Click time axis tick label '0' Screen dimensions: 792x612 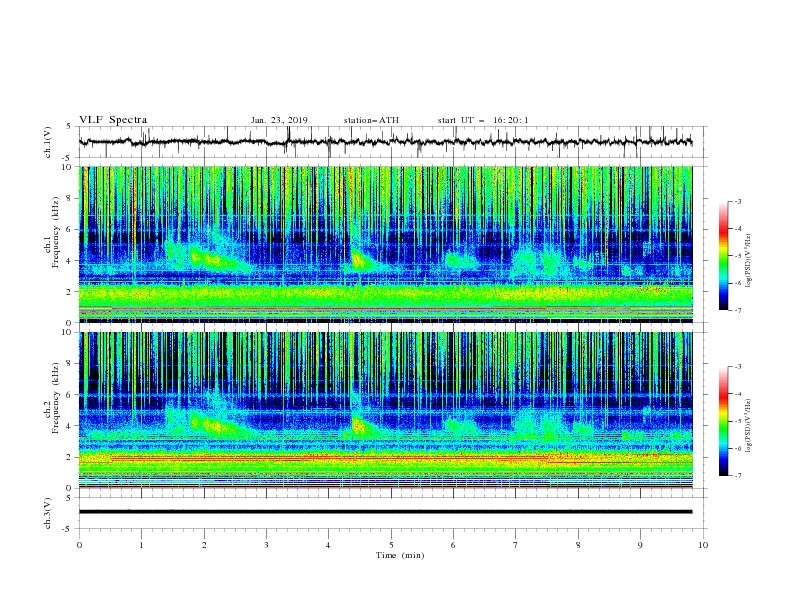click(x=79, y=545)
